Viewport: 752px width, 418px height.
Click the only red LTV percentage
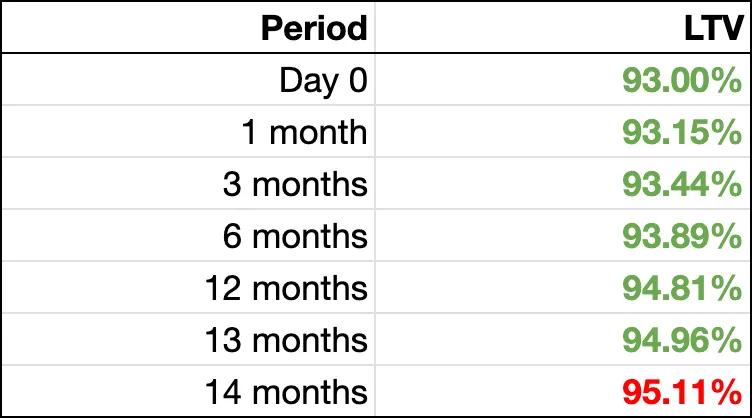click(680, 390)
